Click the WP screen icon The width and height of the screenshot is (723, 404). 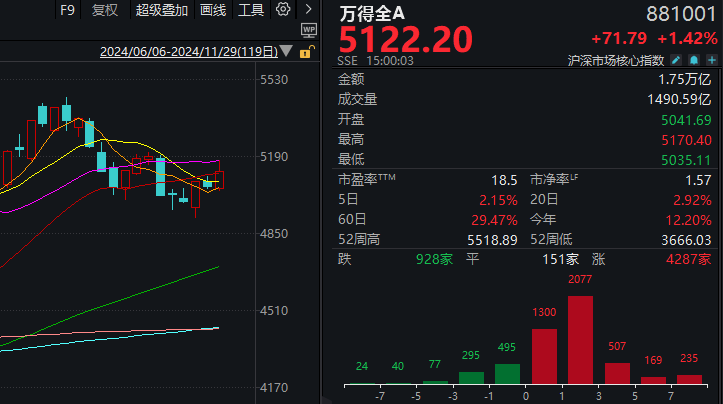click(x=308, y=30)
